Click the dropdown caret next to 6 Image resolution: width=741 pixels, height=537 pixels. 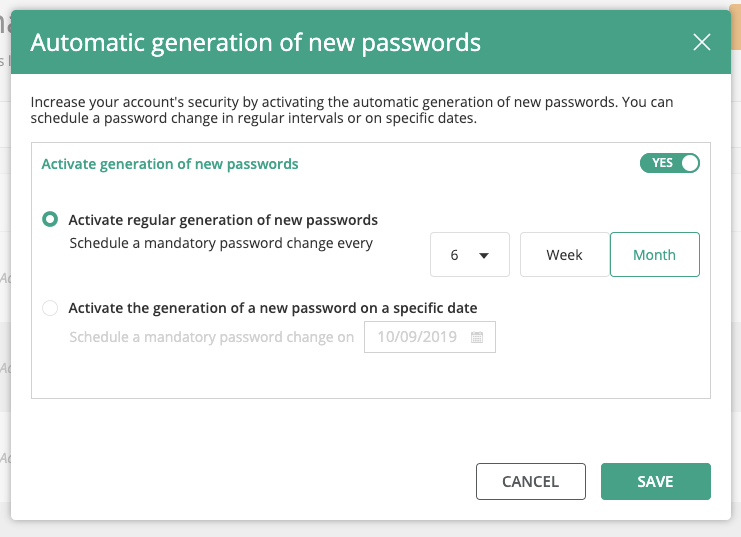click(483, 256)
